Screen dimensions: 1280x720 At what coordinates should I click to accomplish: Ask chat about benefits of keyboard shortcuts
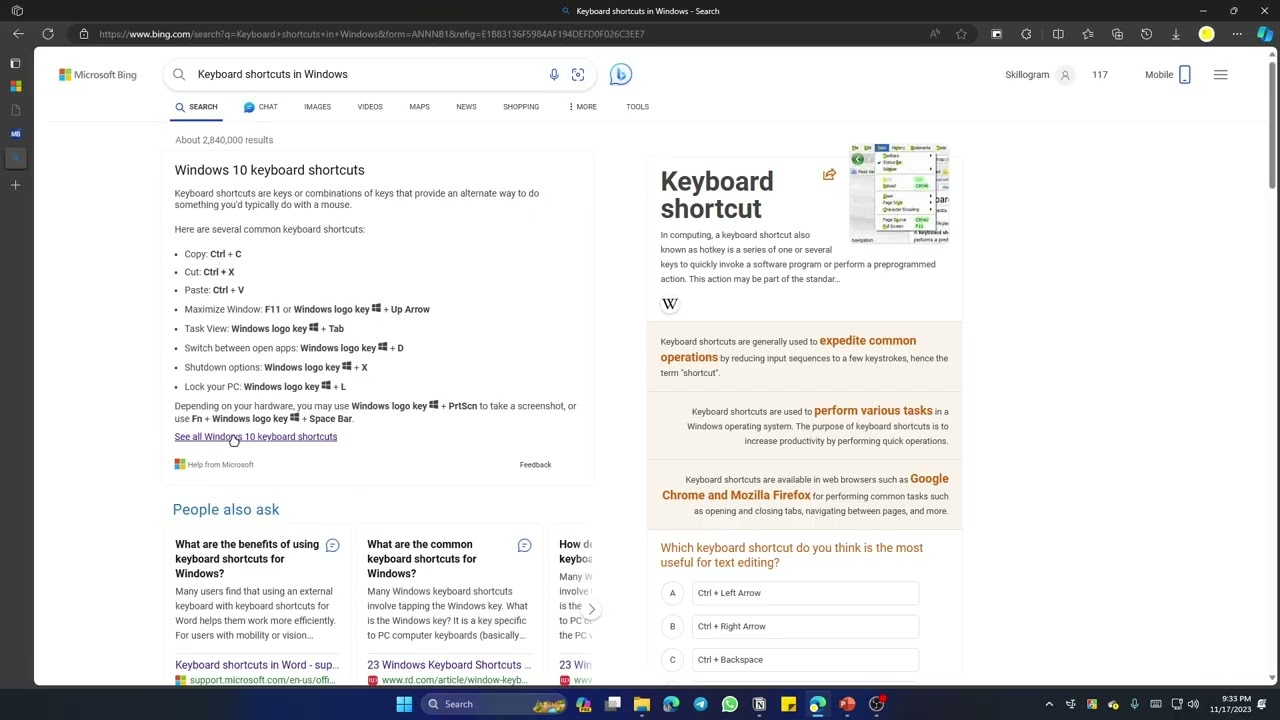[332, 545]
